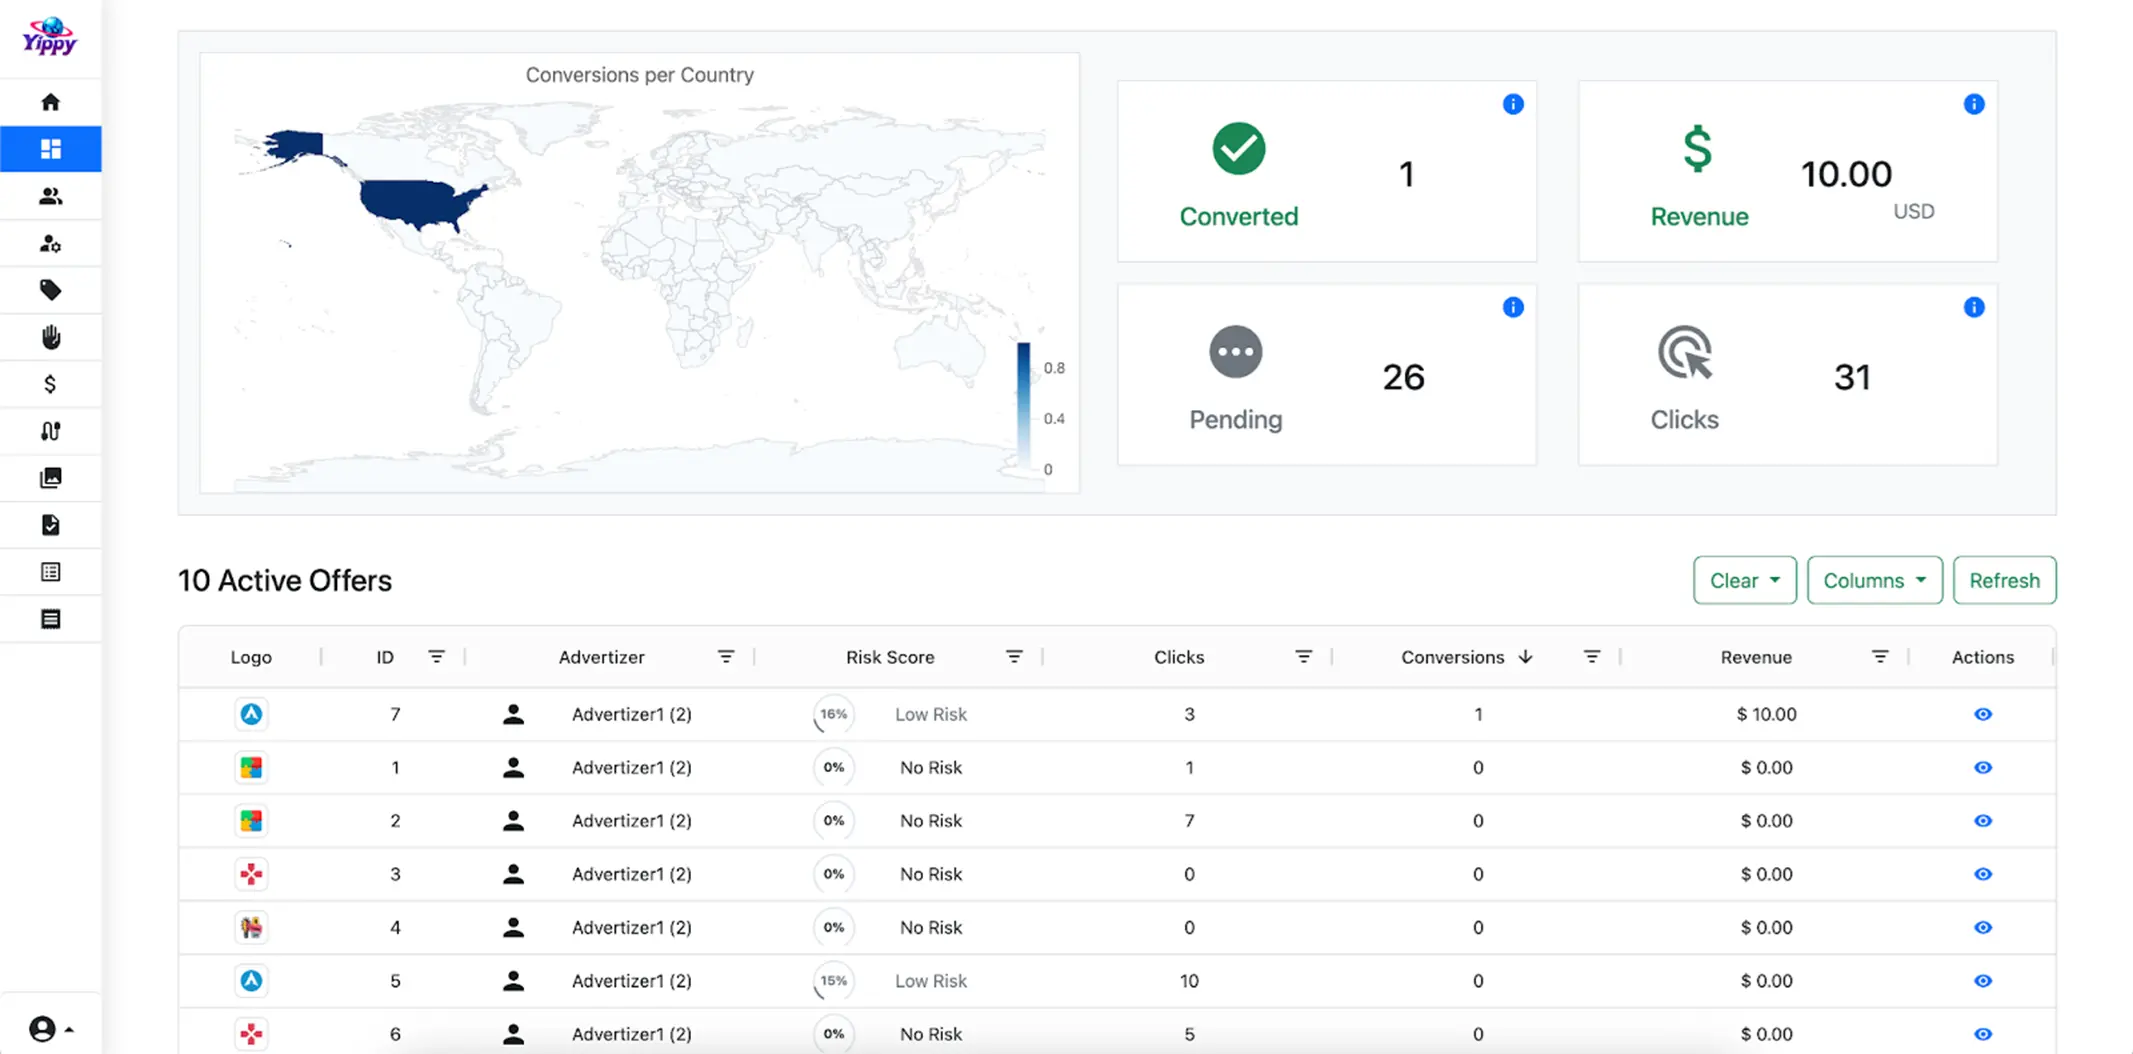The height and width of the screenshot is (1054, 2133).
Task: Select the Dashboard icon in the sidebar
Action: [x=50, y=148]
